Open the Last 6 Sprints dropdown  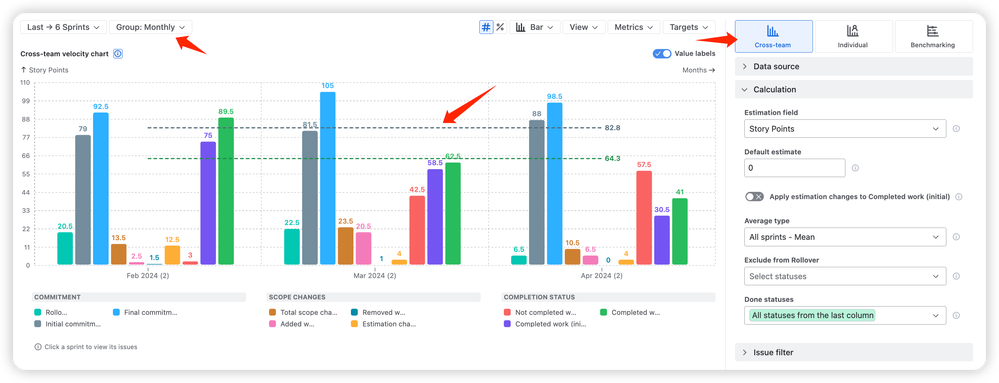tap(64, 27)
